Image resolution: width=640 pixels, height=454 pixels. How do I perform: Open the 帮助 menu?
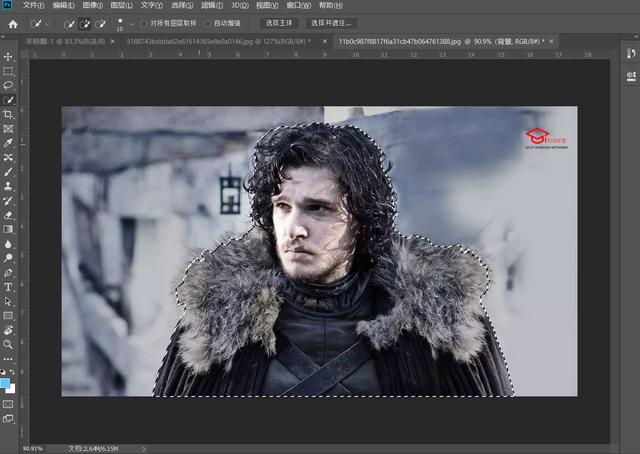pyautogui.click(x=331, y=5)
